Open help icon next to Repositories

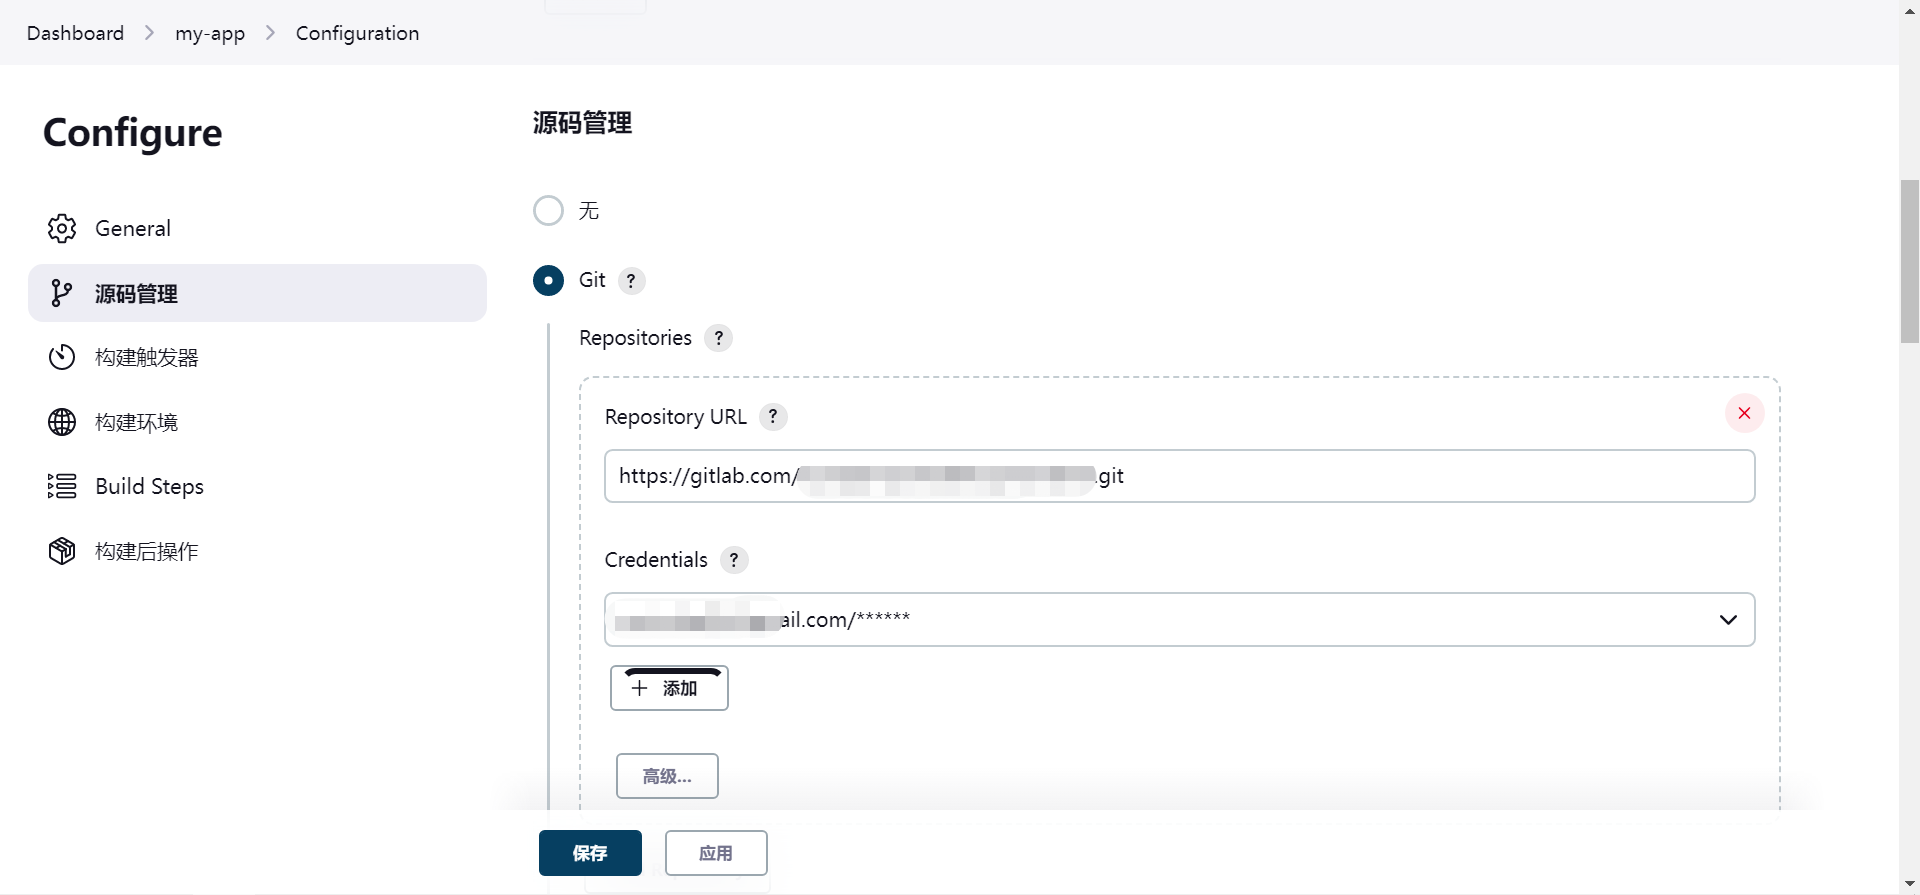tap(718, 338)
